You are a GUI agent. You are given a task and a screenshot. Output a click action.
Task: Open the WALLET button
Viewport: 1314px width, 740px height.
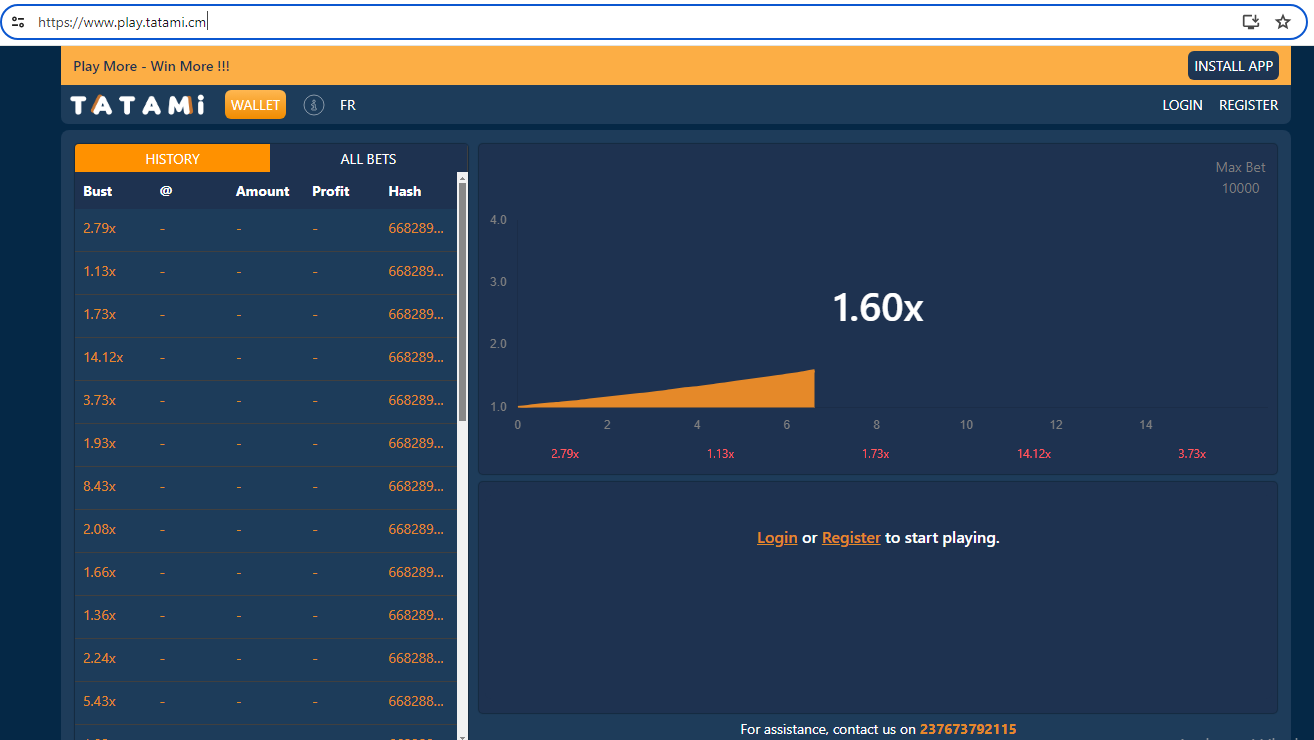pyautogui.click(x=255, y=105)
